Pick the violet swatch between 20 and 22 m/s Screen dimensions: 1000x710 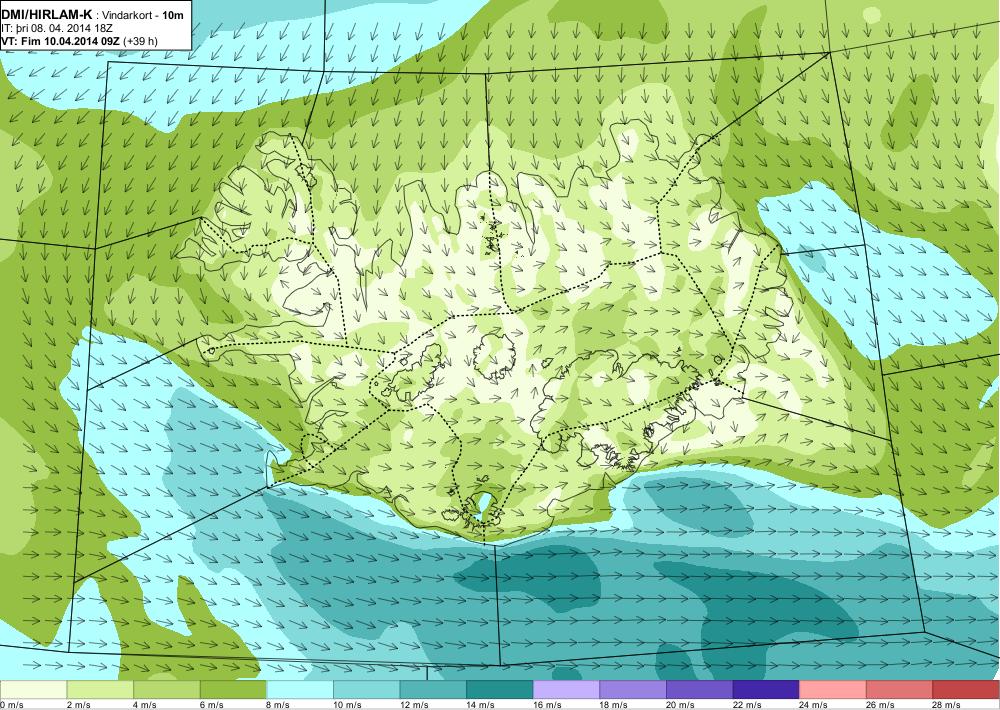(x=700, y=690)
